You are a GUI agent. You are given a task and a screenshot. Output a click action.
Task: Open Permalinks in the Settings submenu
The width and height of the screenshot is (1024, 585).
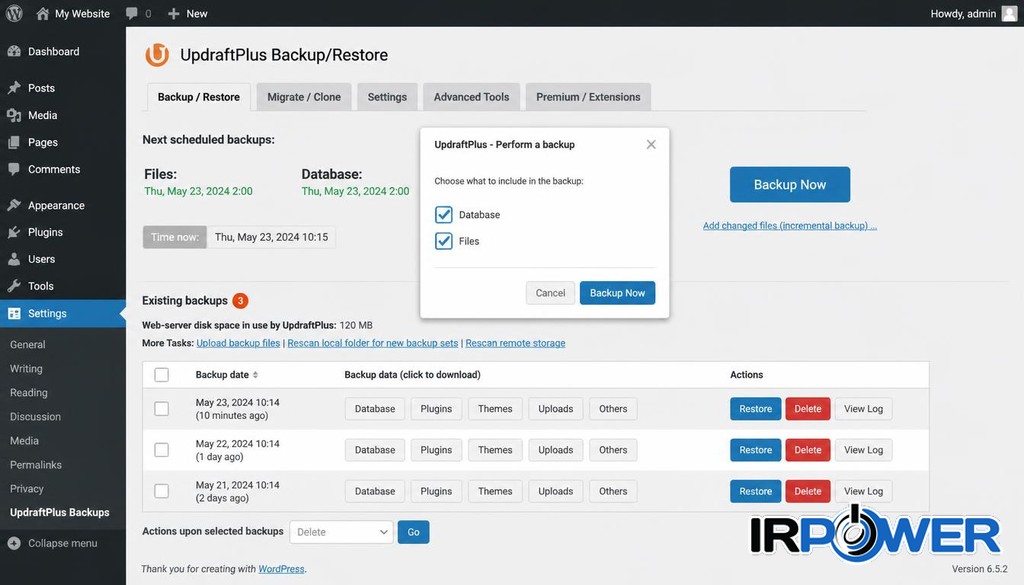point(36,465)
